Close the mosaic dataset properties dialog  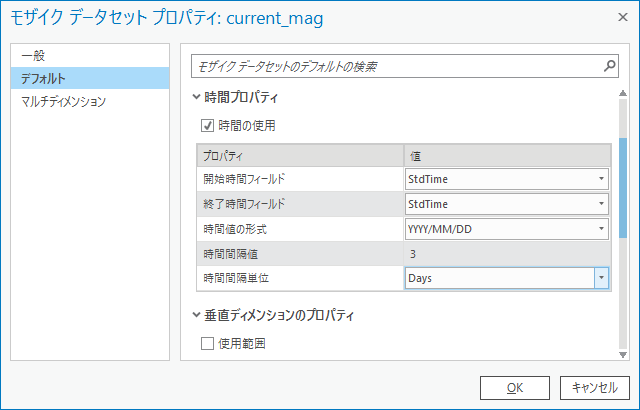pyautogui.click(x=616, y=19)
